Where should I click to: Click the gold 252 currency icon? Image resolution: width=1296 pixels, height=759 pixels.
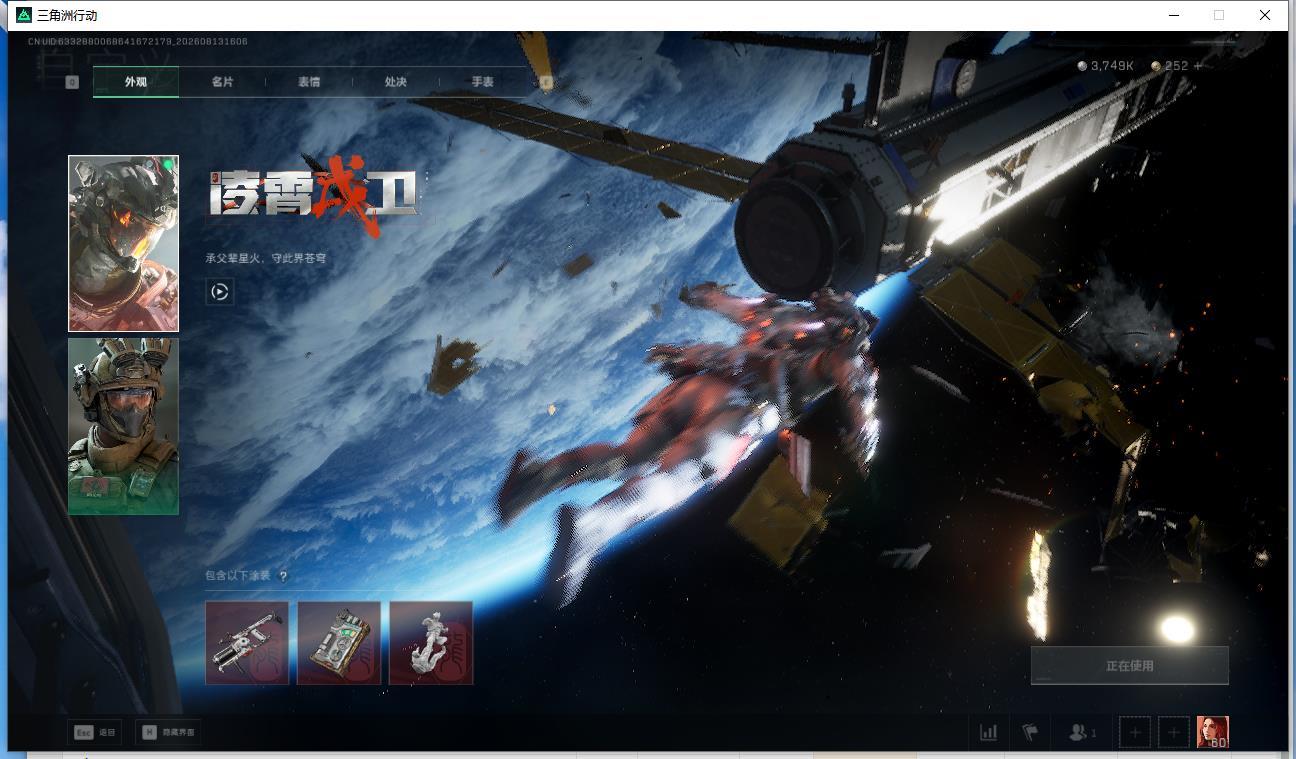pos(1156,66)
